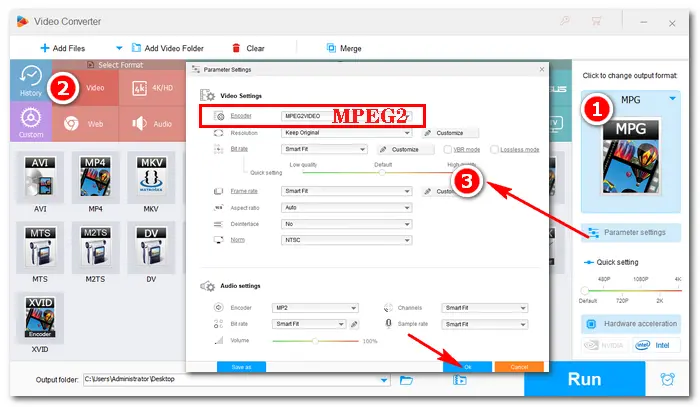Open the Resolution Keep Original dropdown
This screenshot has height=407, width=700.
point(346,133)
